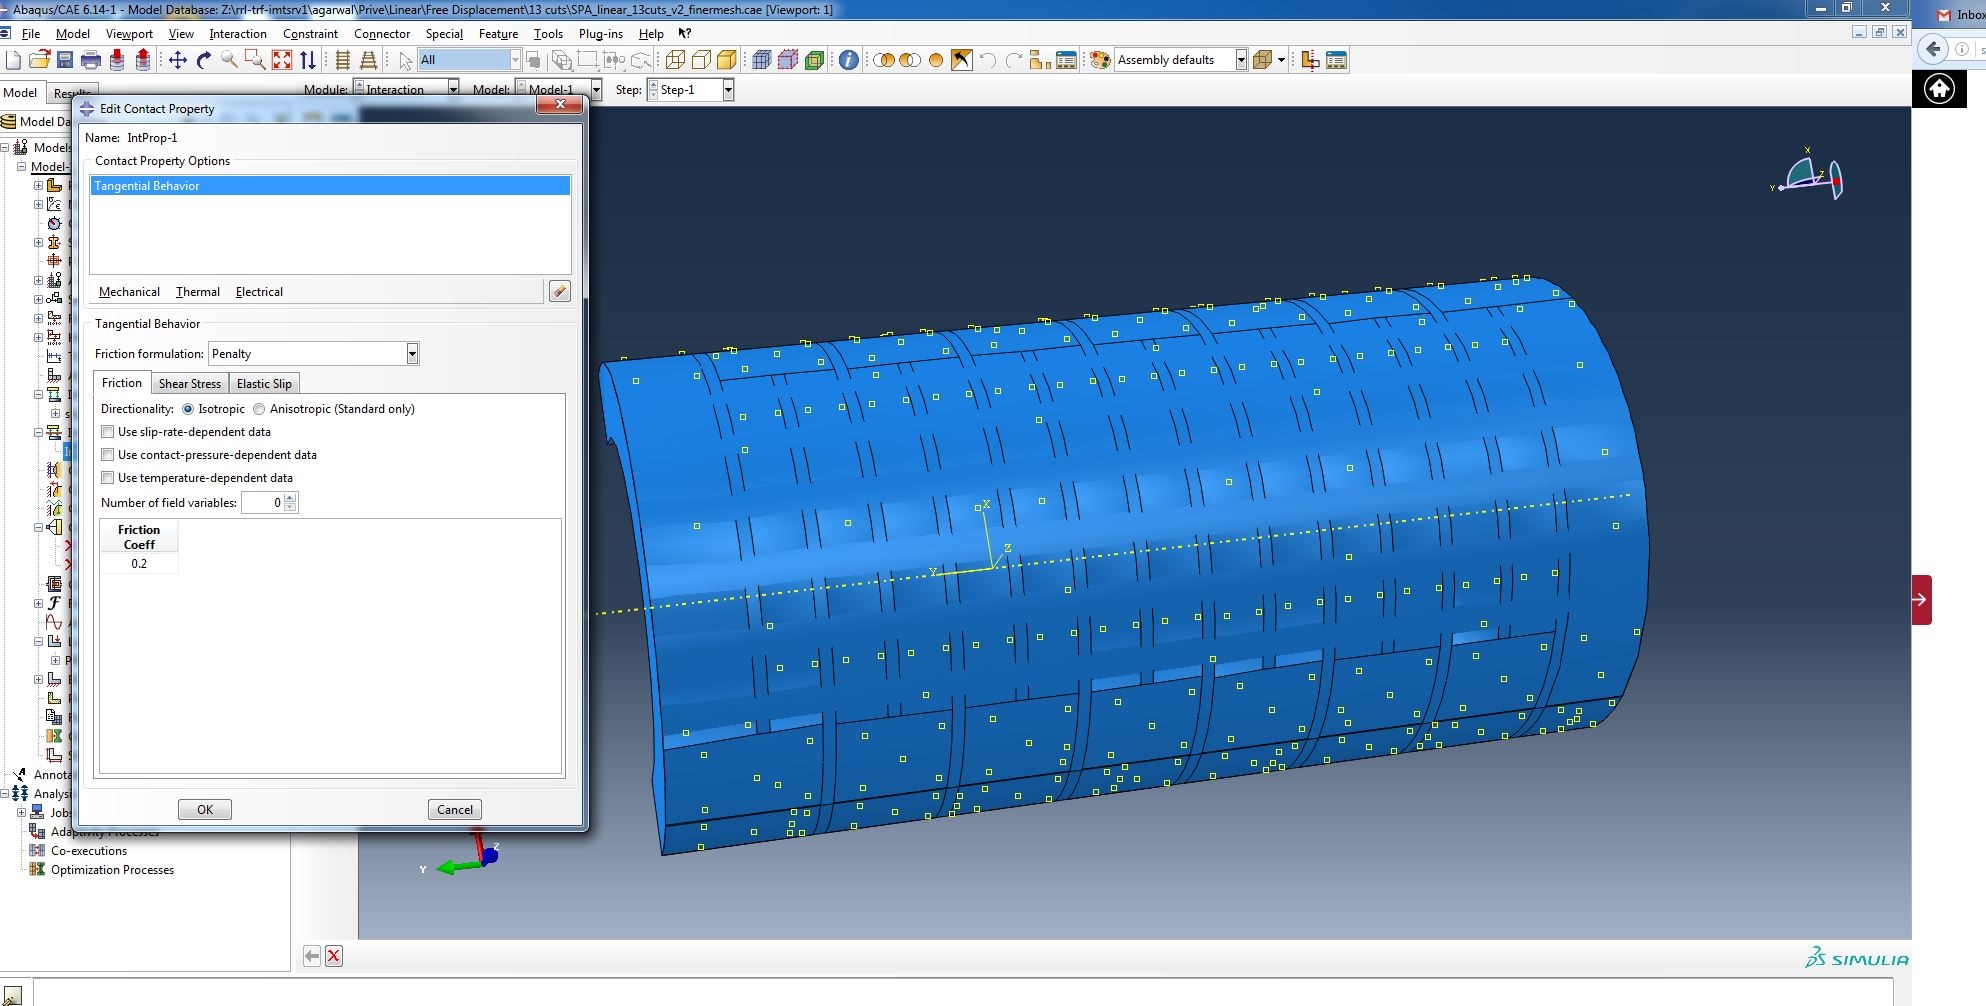Screen dimensions: 1986x1006
Task: Apply shaded render style
Action: (x=727, y=60)
